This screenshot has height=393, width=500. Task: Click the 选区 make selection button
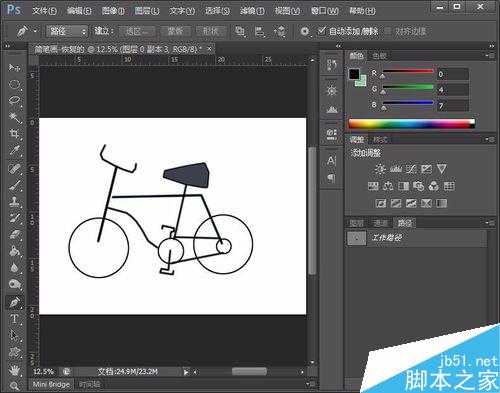pyautogui.click(x=137, y=32)
